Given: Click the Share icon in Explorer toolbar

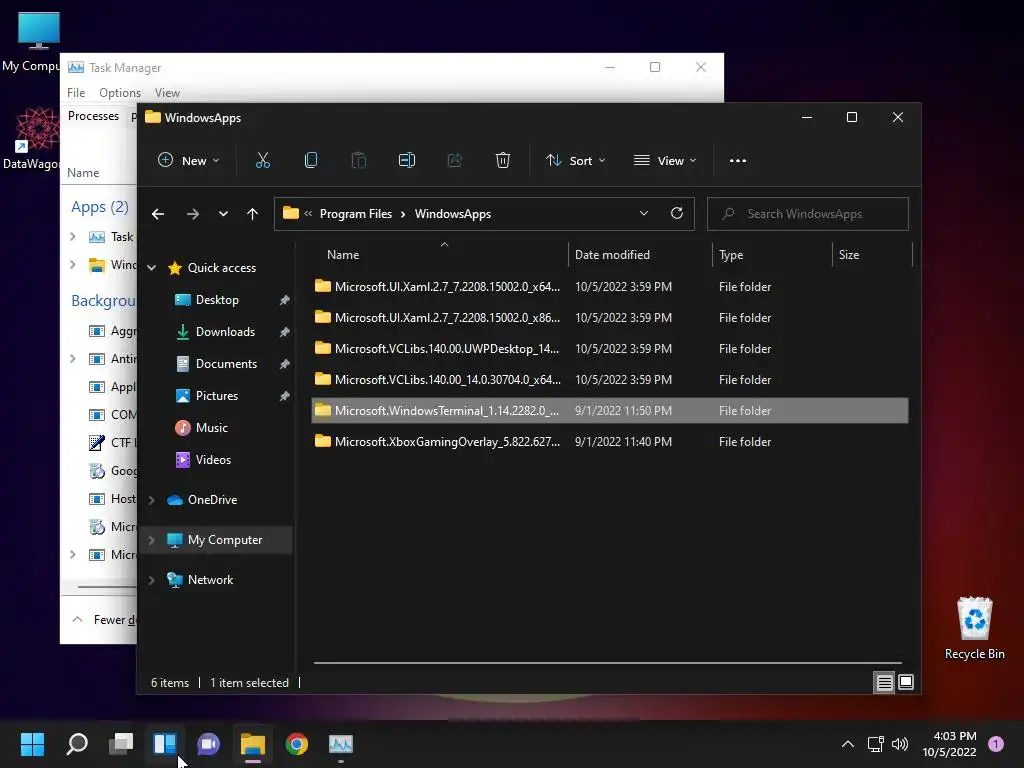Looking at the screenshot, I should [x=455, y=161].
